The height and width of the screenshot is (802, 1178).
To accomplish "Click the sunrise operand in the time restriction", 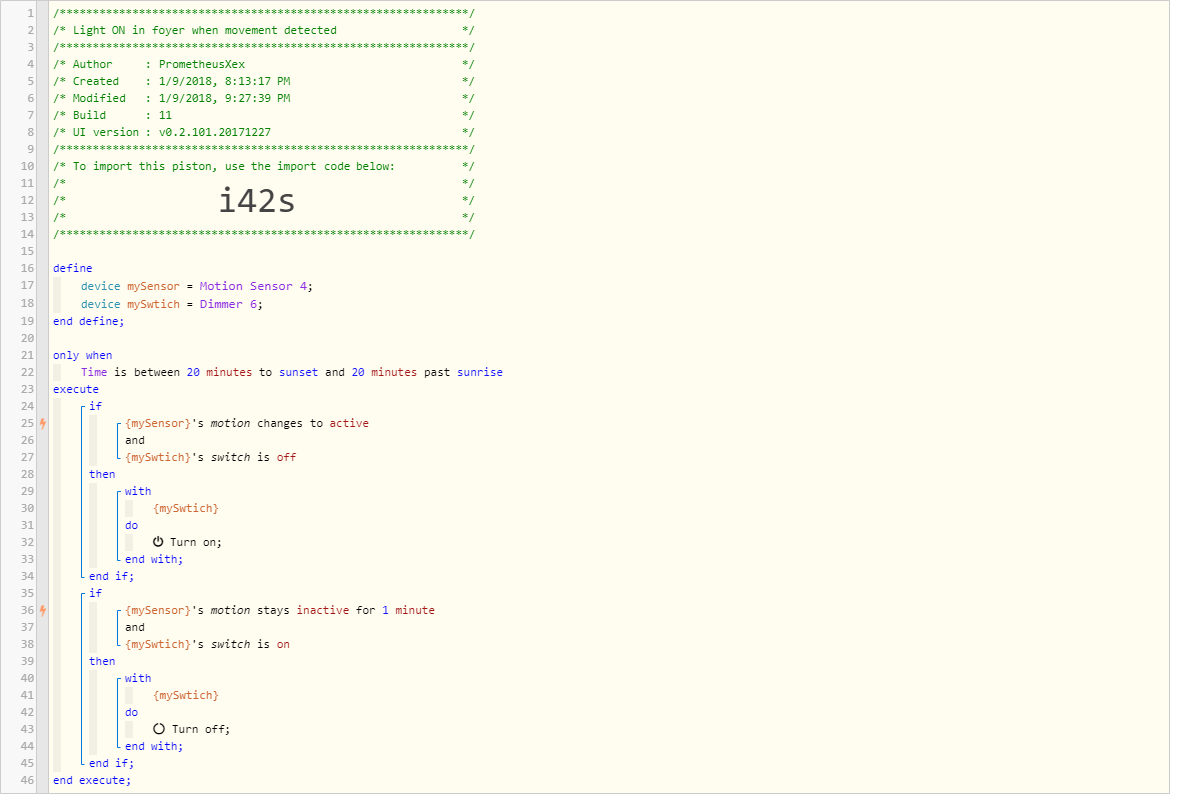I will [480, 372].
